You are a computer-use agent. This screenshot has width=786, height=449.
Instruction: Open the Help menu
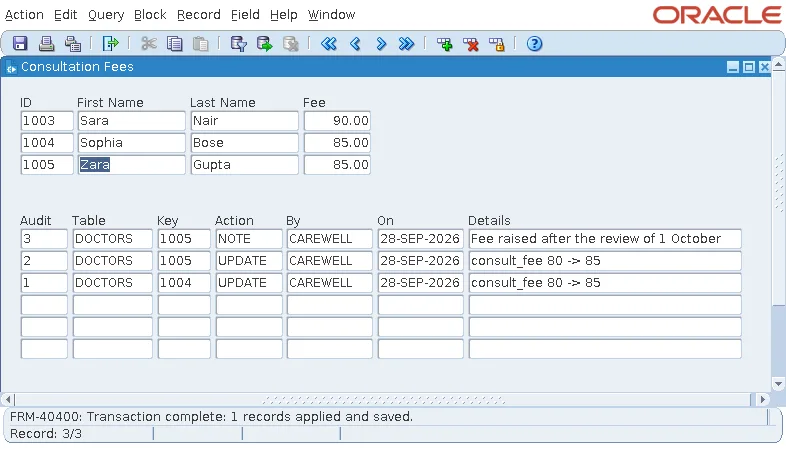coord(284,15)
